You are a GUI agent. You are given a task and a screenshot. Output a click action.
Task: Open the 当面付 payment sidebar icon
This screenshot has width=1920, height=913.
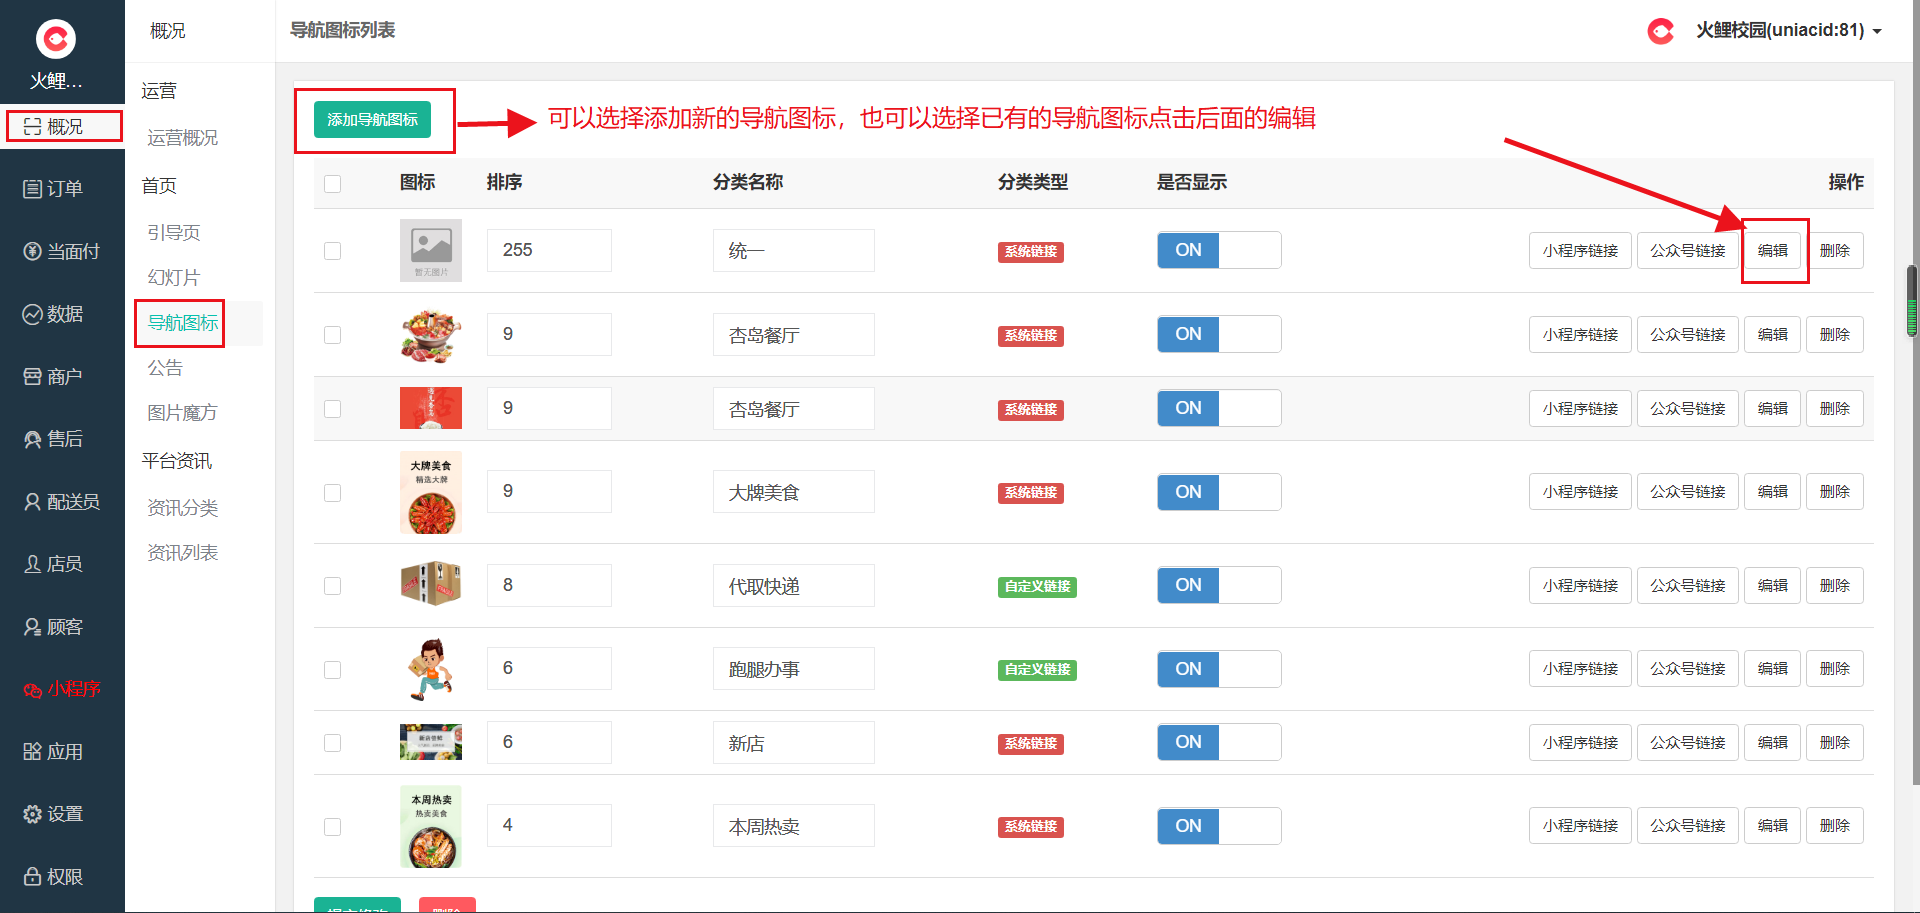[x=33, y=251]
